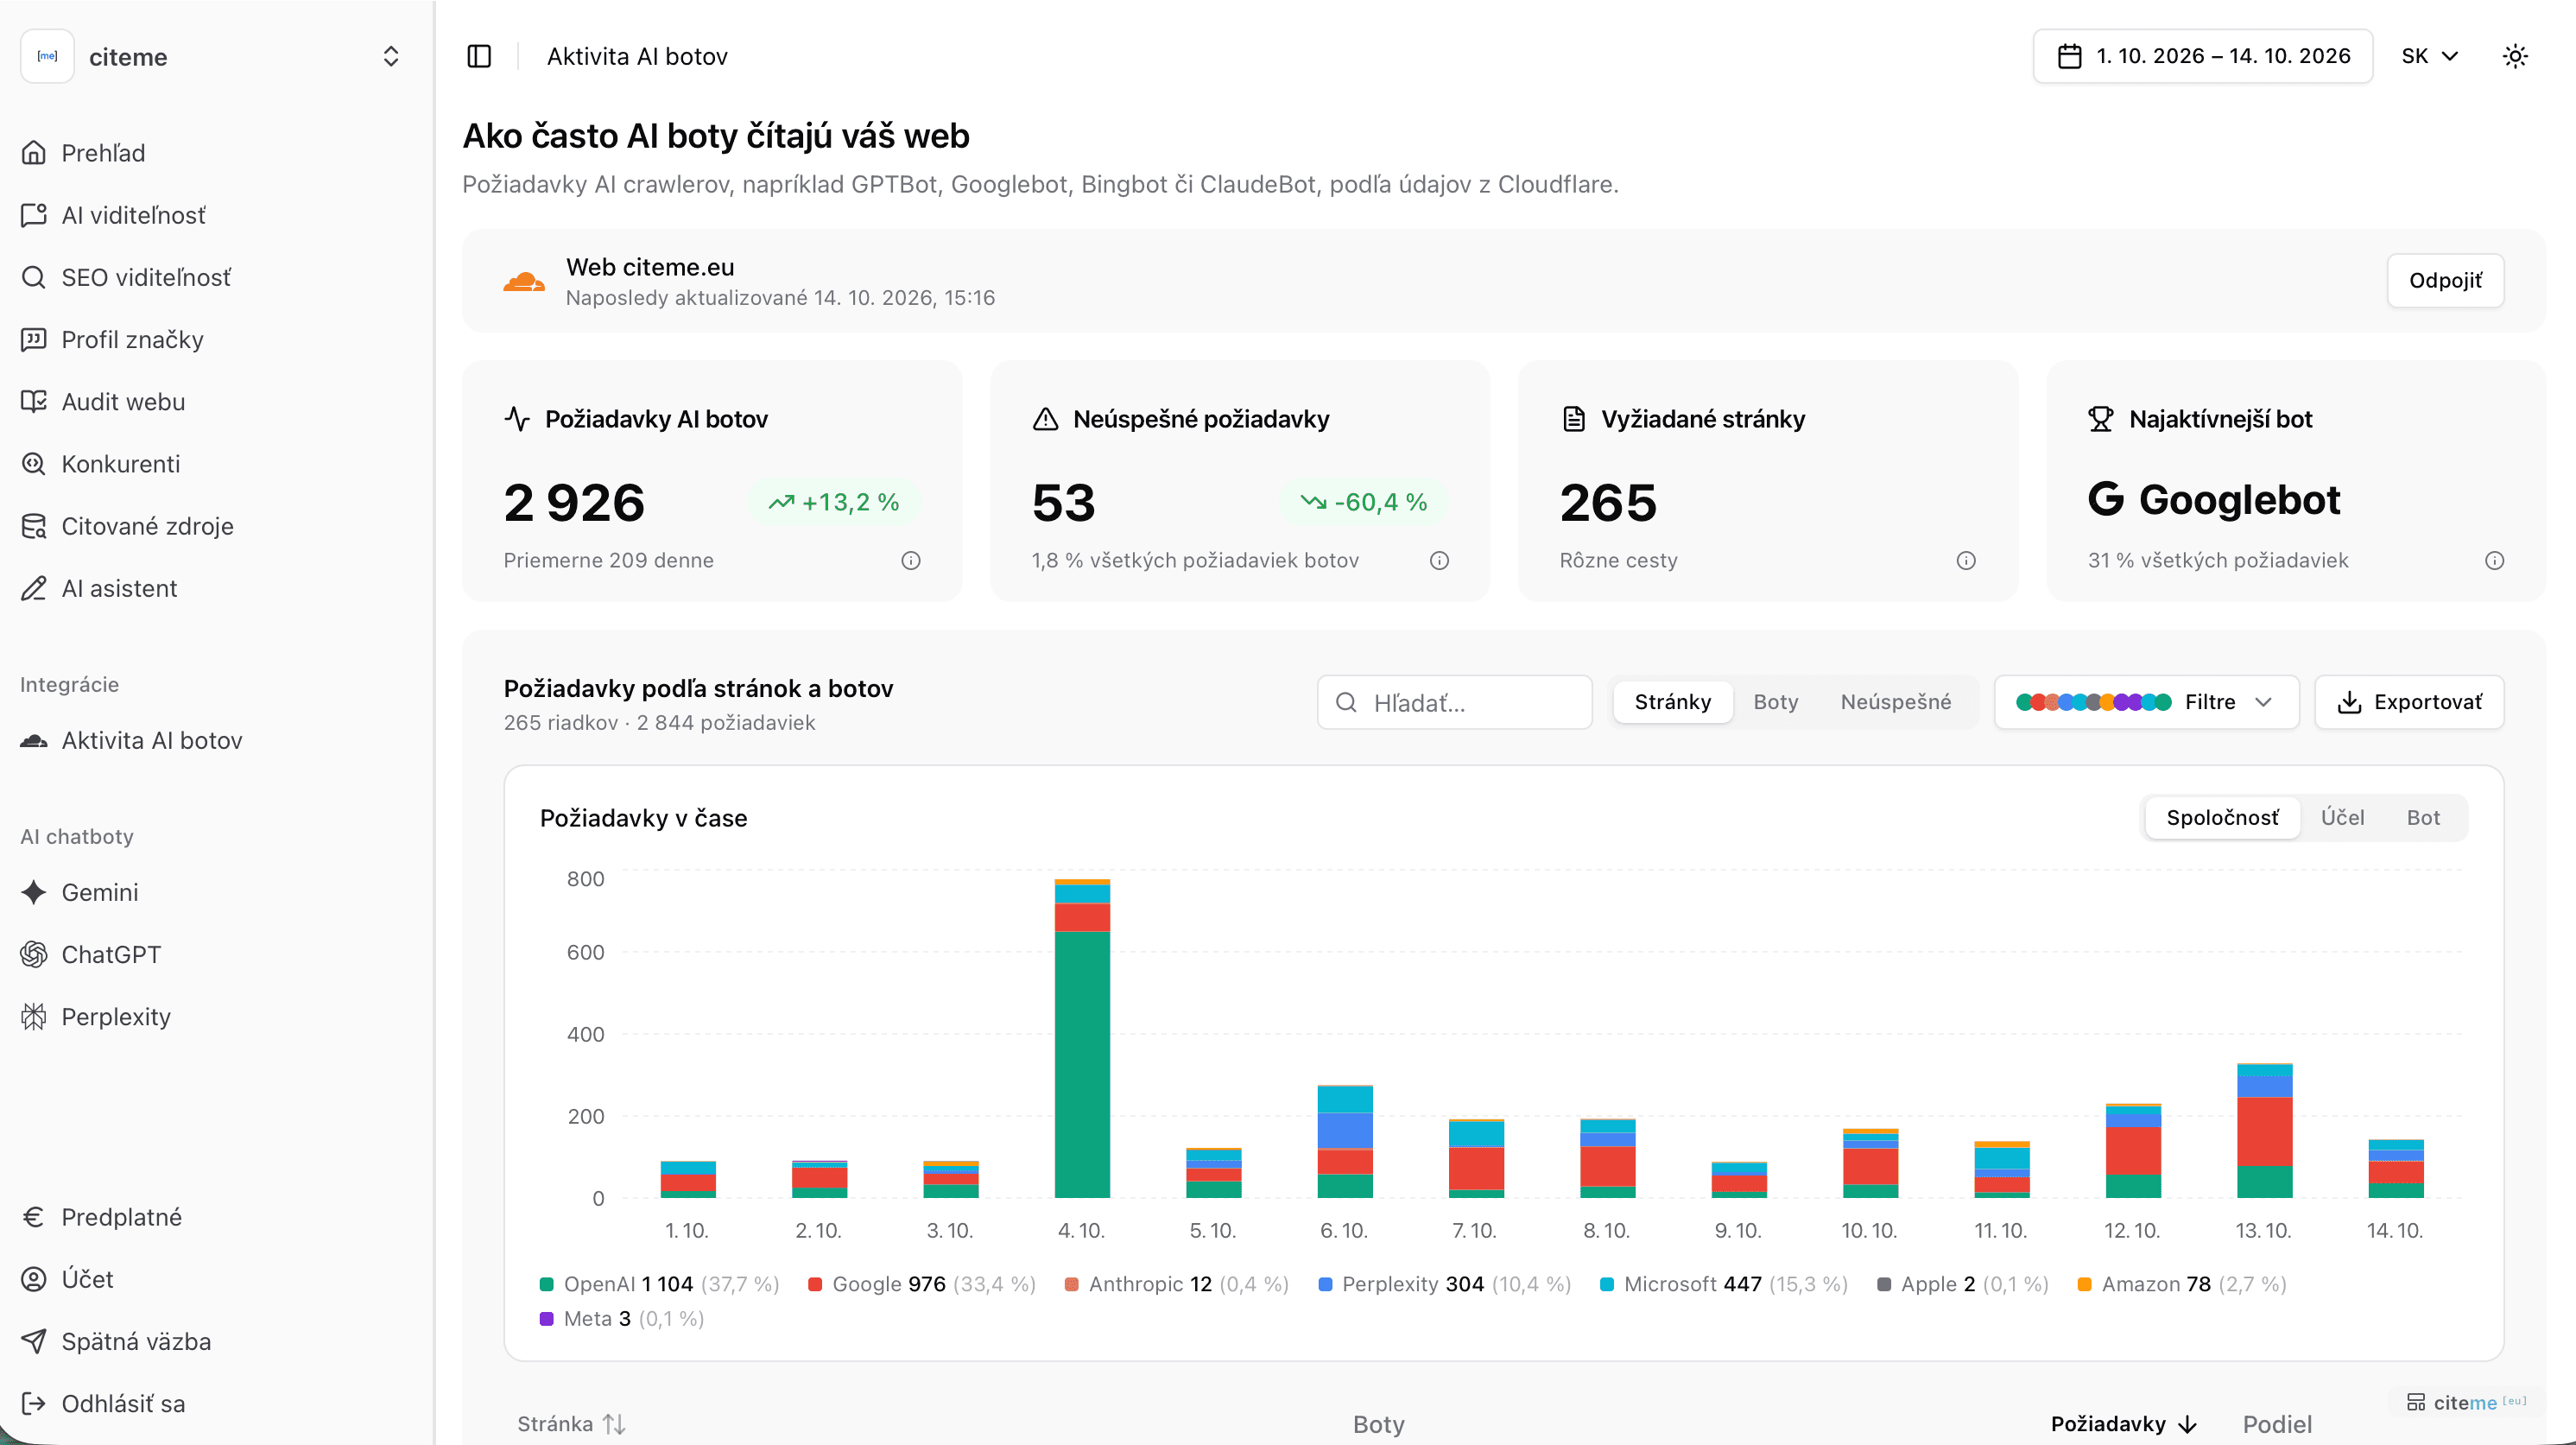Group chart by Spoločnosť
Image resolution: width=2576 pixels, height=1445 pixels.
2222,817
